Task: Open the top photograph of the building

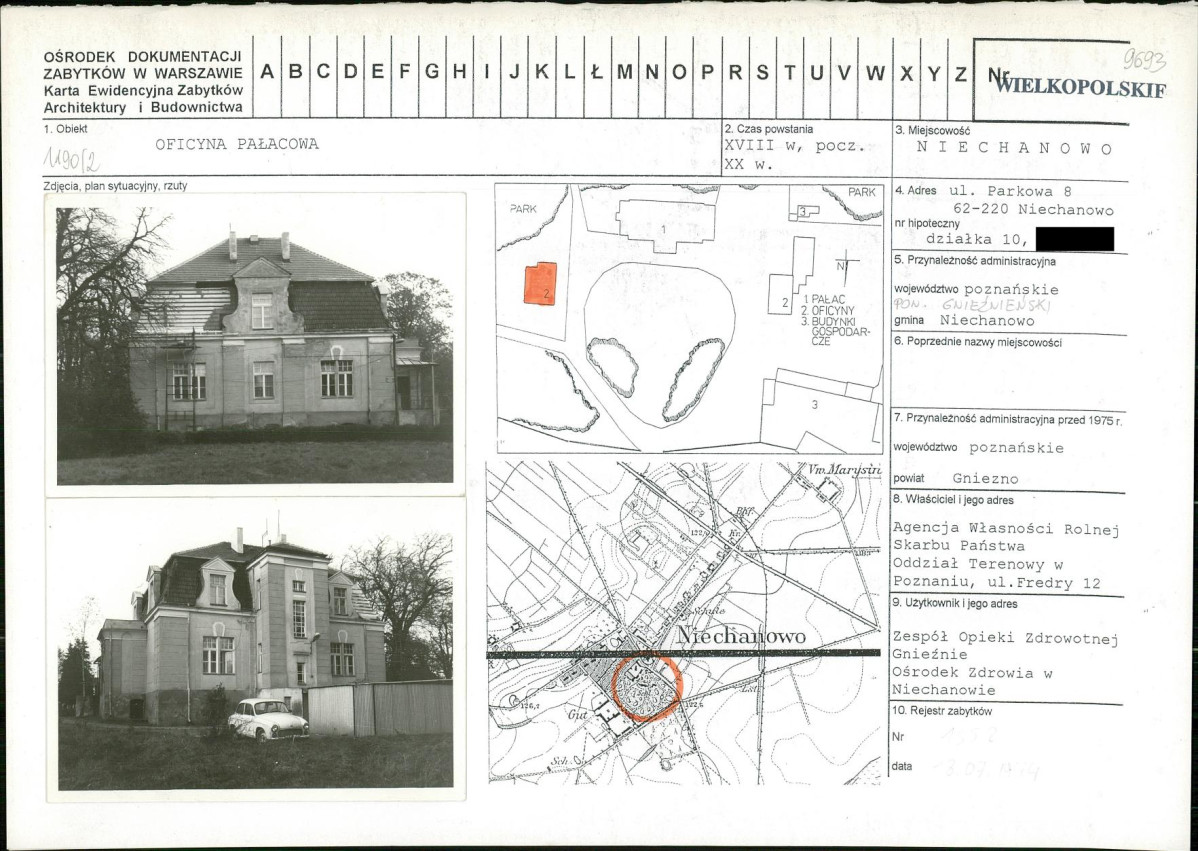Action: (x=254, y=344)
